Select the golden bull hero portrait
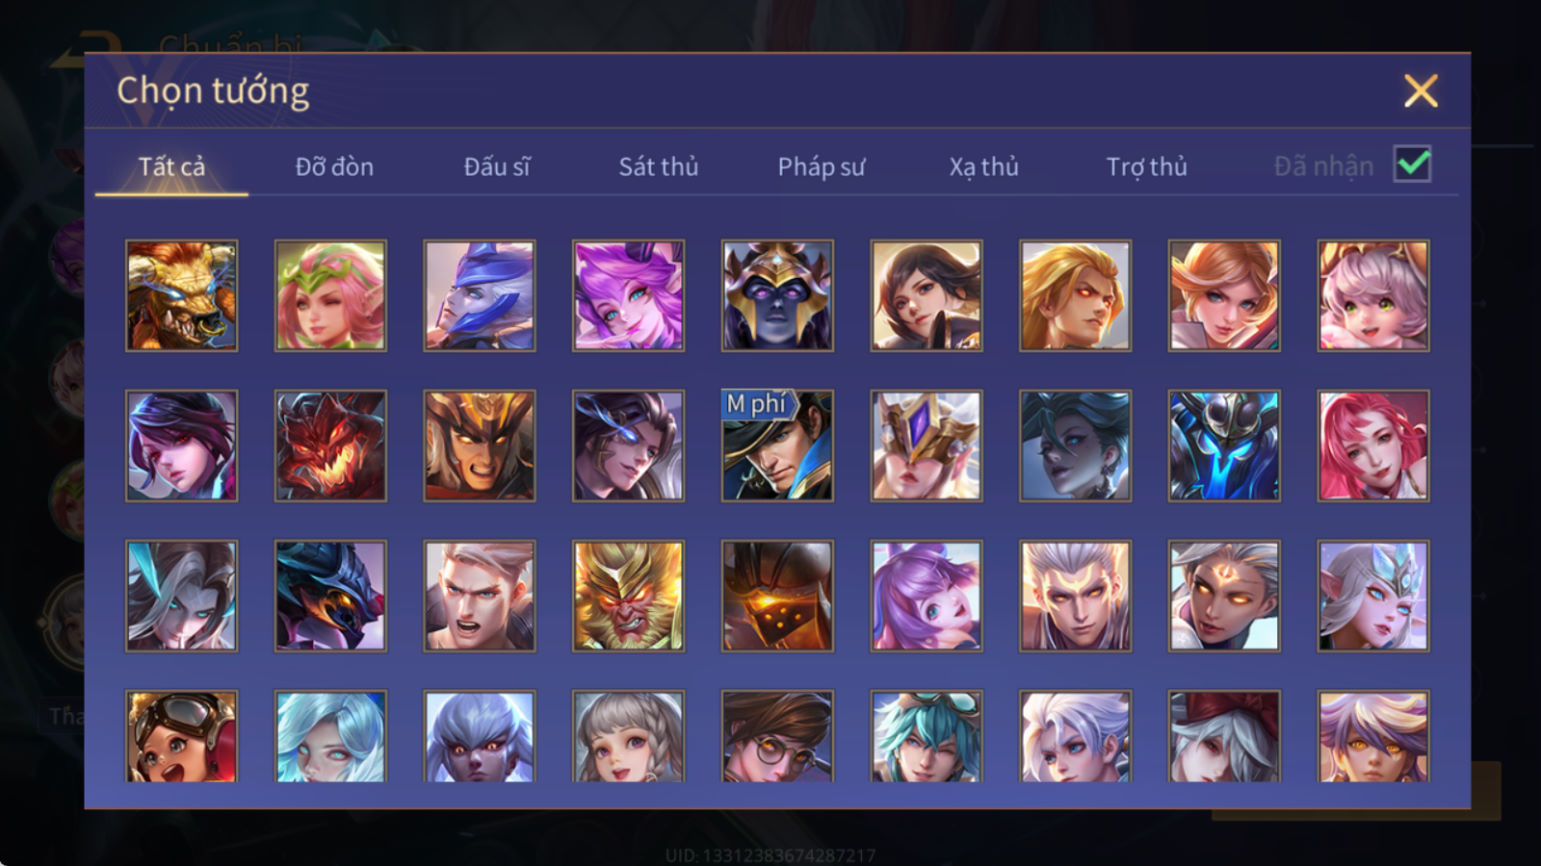1541x866 pixels. [181, 295]
